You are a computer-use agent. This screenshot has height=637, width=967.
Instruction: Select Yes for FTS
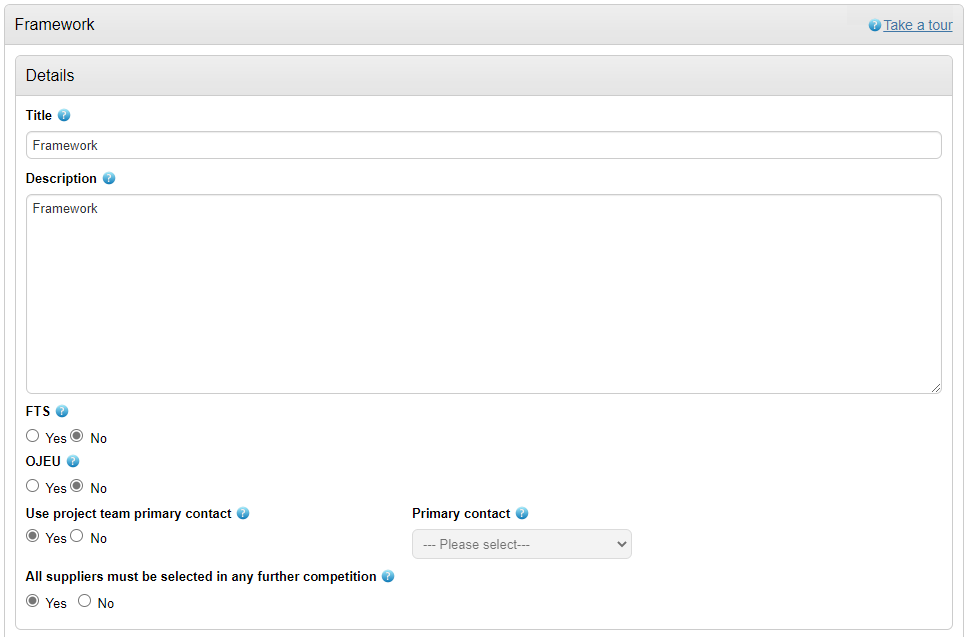[x=33, y=436]
